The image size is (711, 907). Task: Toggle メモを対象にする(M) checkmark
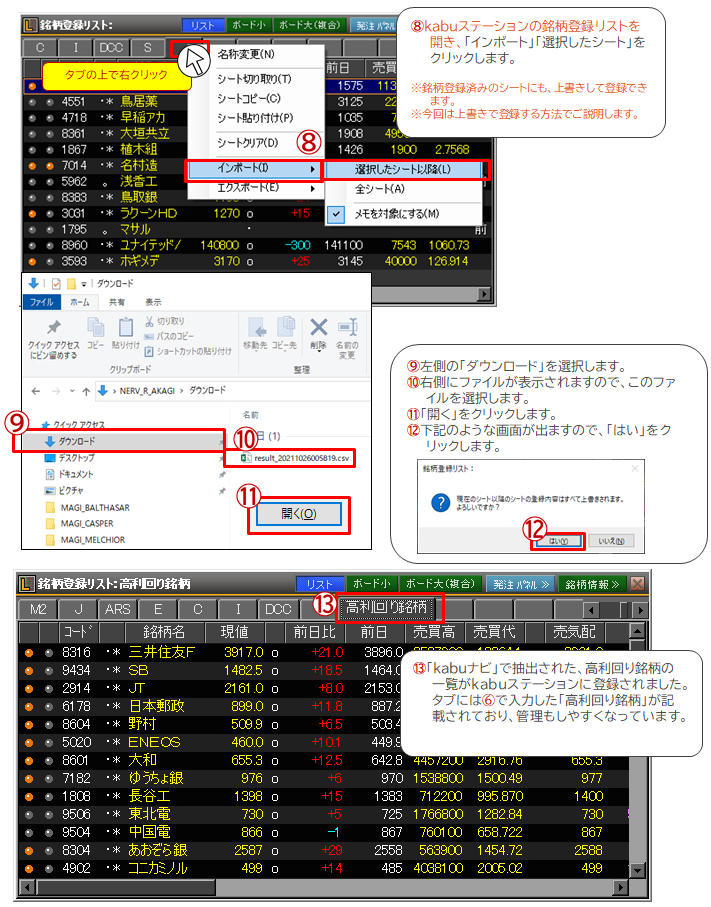tap(336, 214)
